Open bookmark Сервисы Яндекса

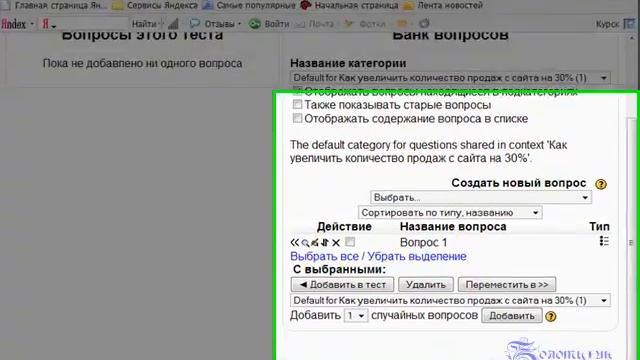coord(155,5)
